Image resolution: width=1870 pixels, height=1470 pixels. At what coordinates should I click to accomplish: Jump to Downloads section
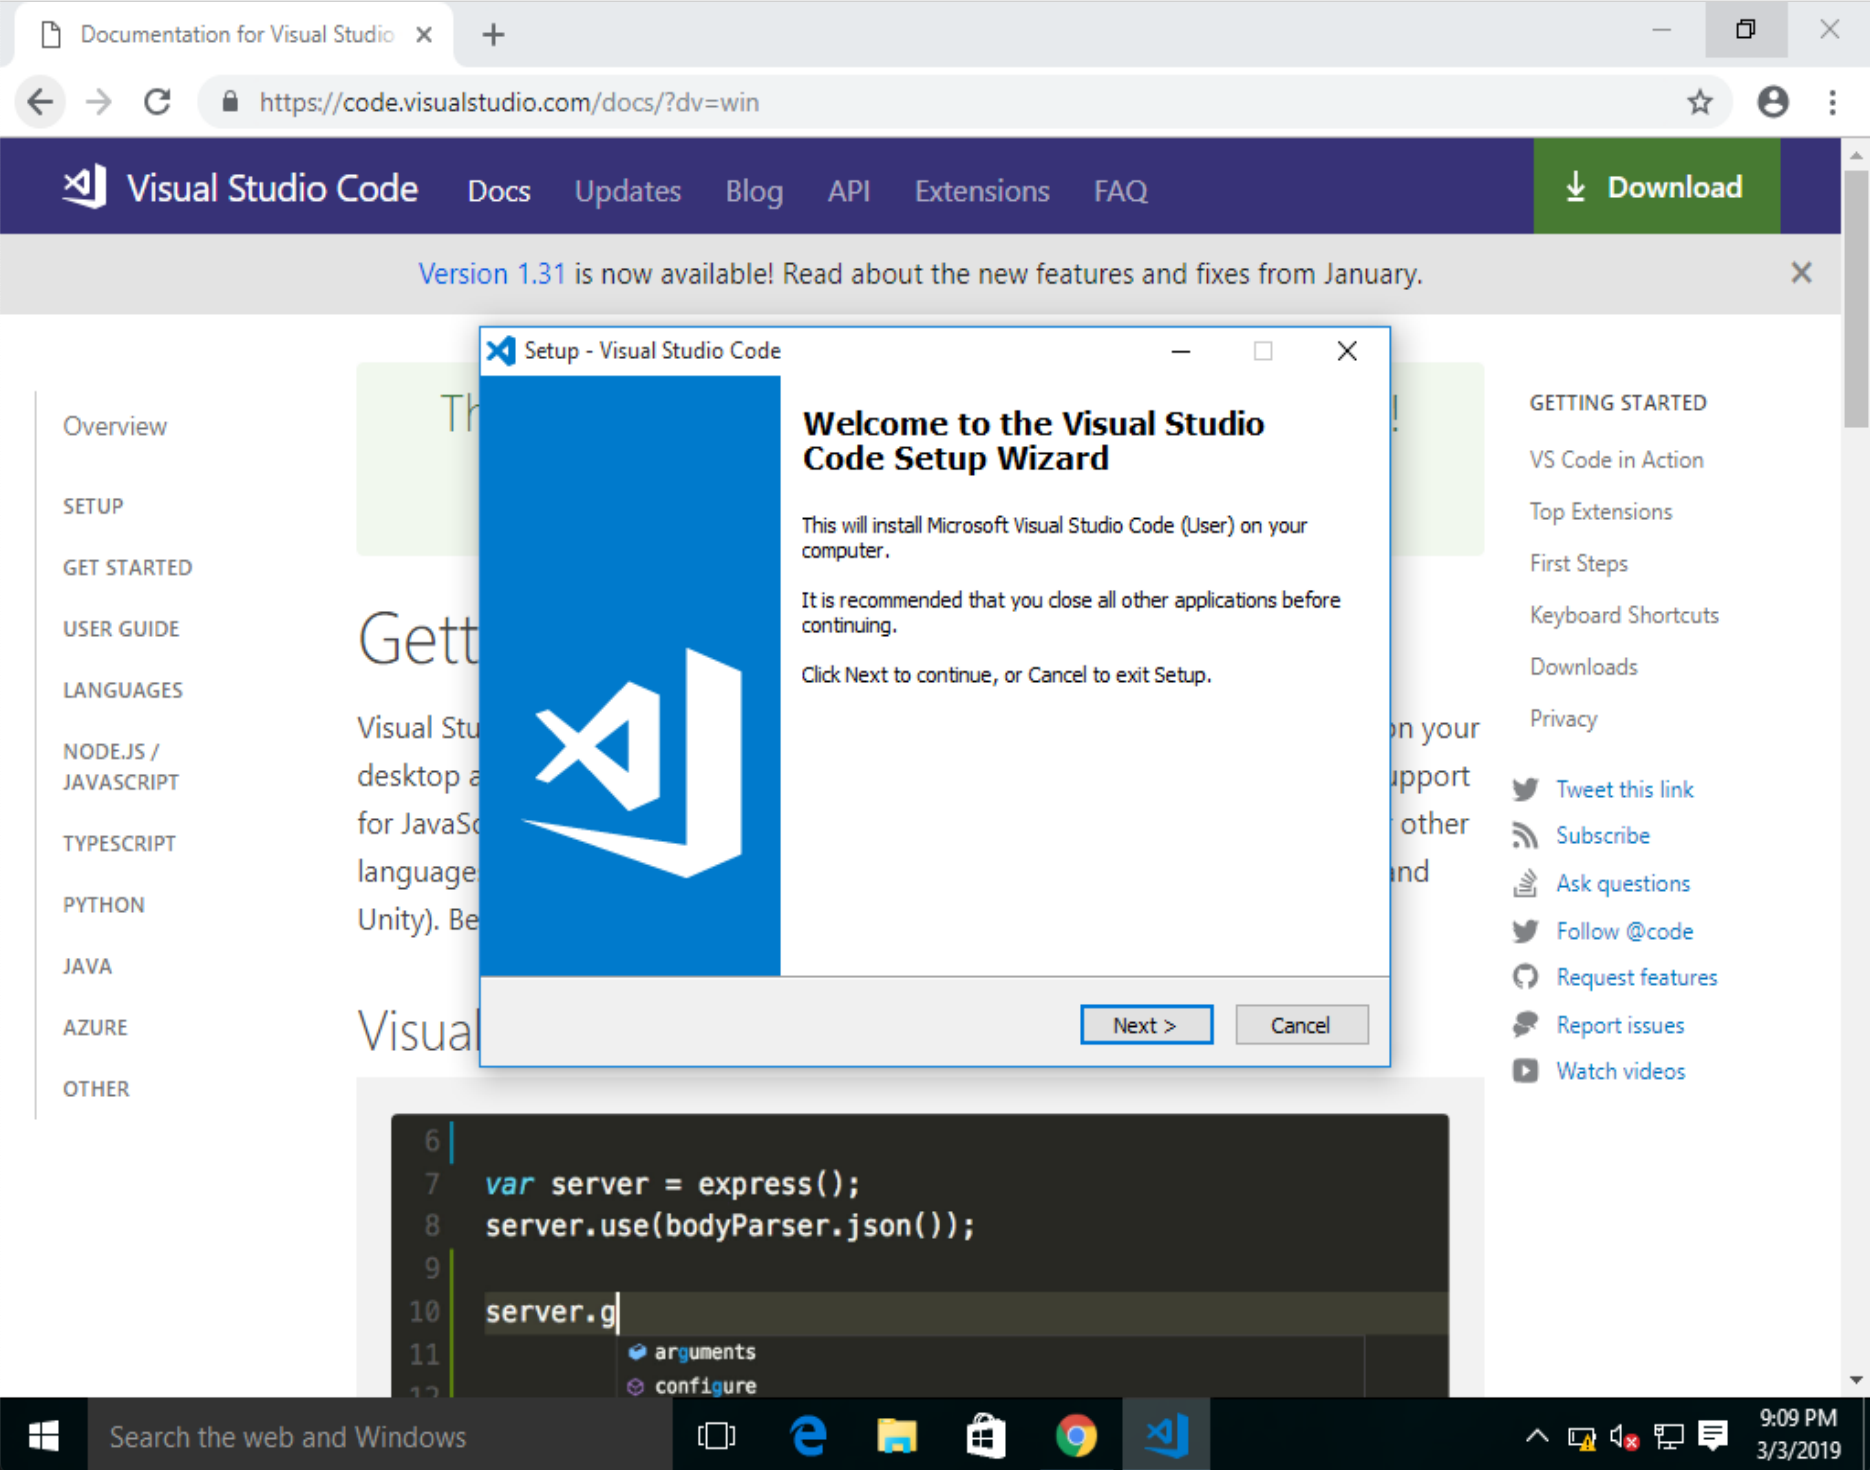point(1583,667)
